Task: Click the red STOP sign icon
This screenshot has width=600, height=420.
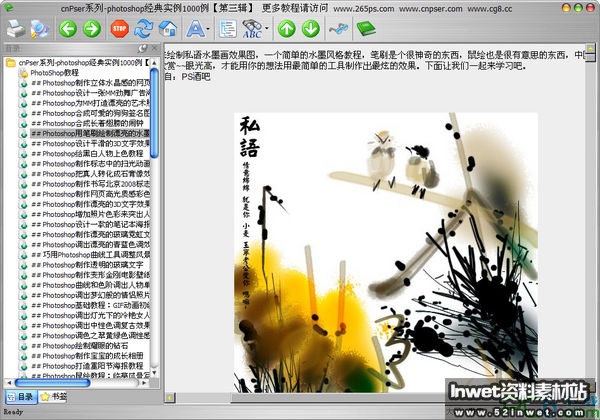Action: pos(120,29)
